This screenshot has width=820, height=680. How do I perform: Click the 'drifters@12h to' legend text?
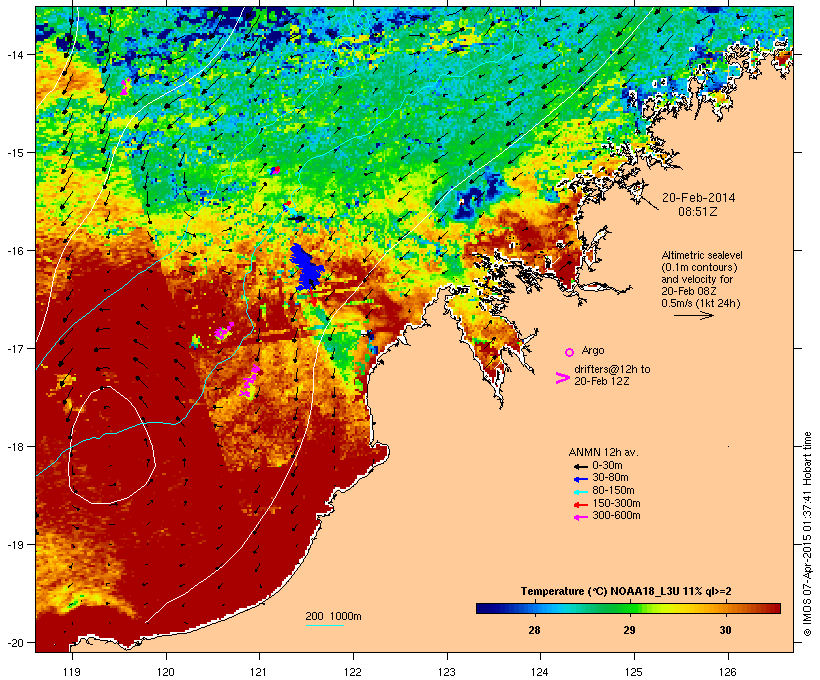612,369
